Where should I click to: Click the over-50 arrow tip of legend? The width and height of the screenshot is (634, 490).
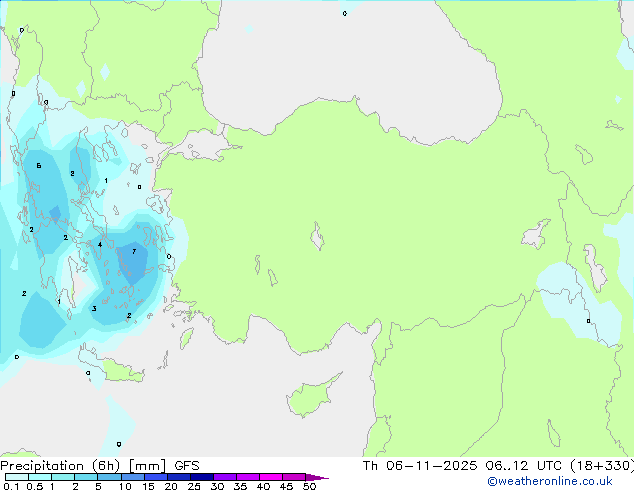317,477
